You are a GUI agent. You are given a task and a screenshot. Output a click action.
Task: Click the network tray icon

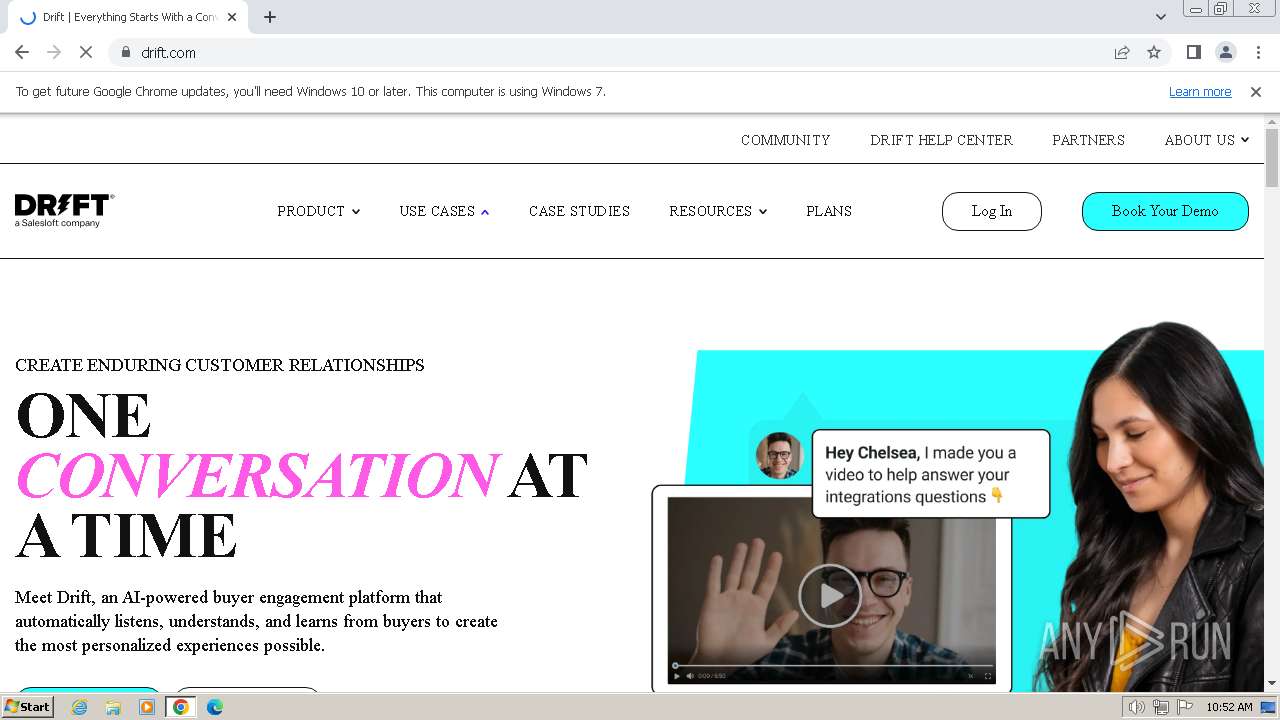click(1160, 707)
